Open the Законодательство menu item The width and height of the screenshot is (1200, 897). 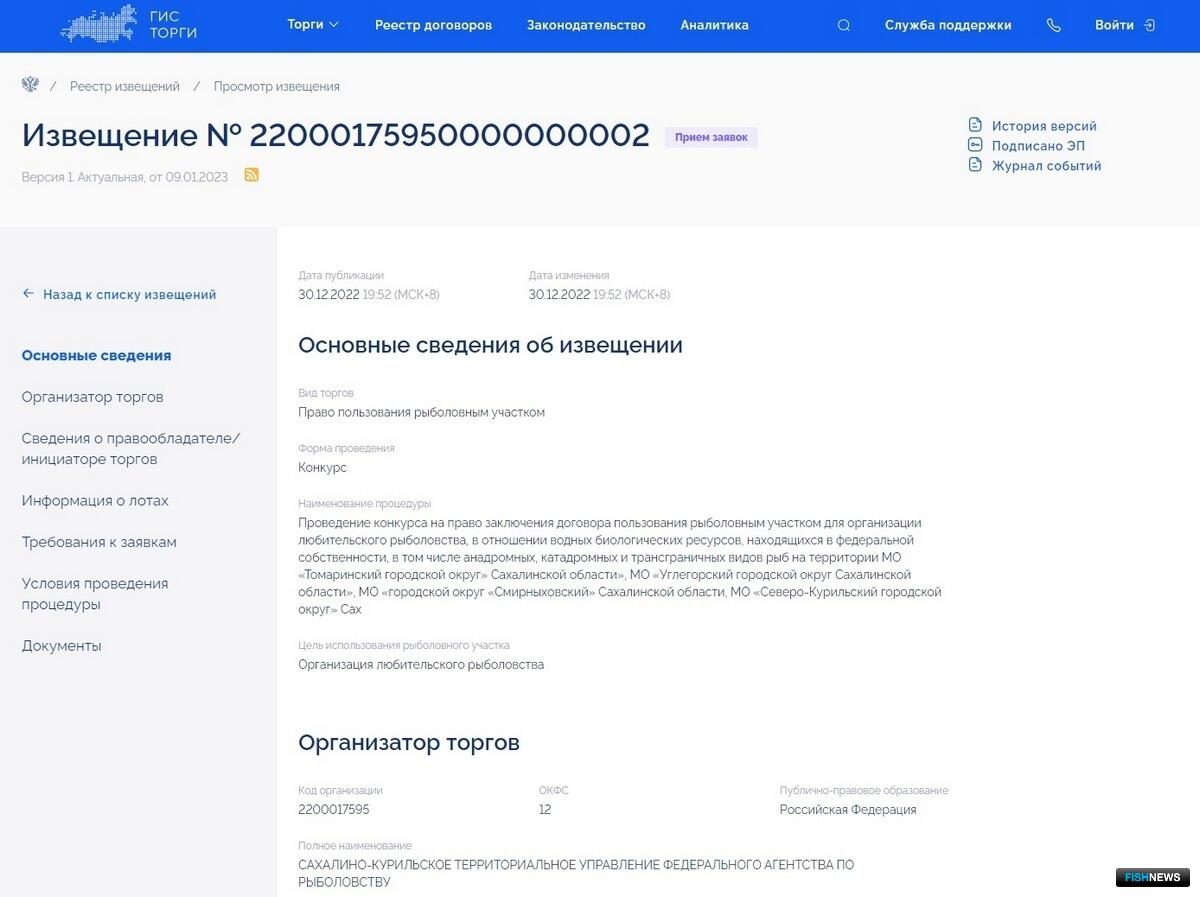pyautogui.click(x=586, y=25)
